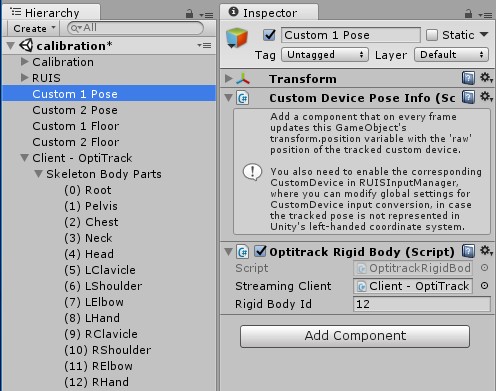Expand the Transform component
This screenshot has height=391, width=496.
click(228, 79)
